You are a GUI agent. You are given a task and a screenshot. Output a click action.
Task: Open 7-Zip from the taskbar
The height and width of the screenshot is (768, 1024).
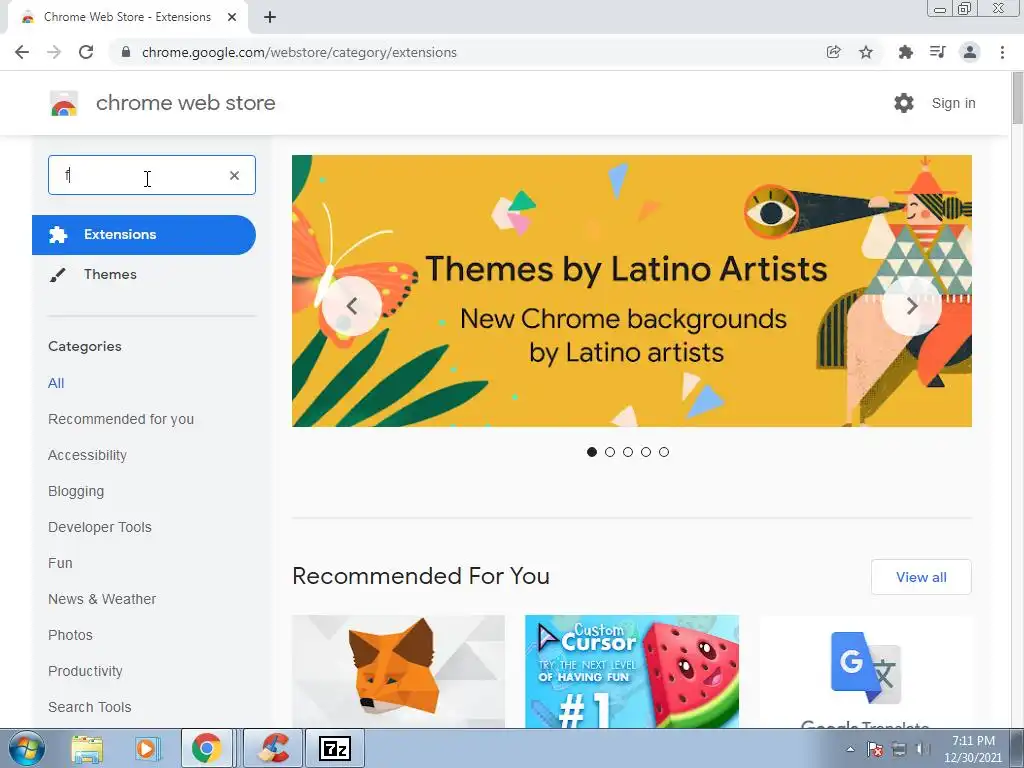tap(335, 748)
